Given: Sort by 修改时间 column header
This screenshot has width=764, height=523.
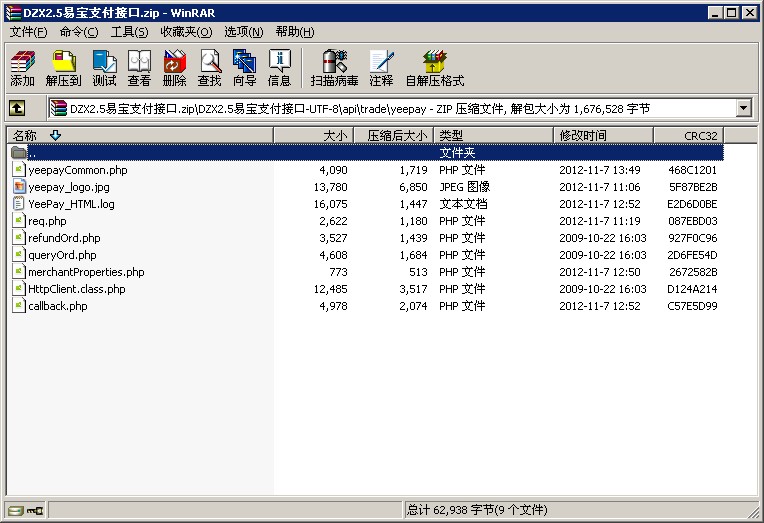Looking at the screenshot, I should (x=604, y=135).
